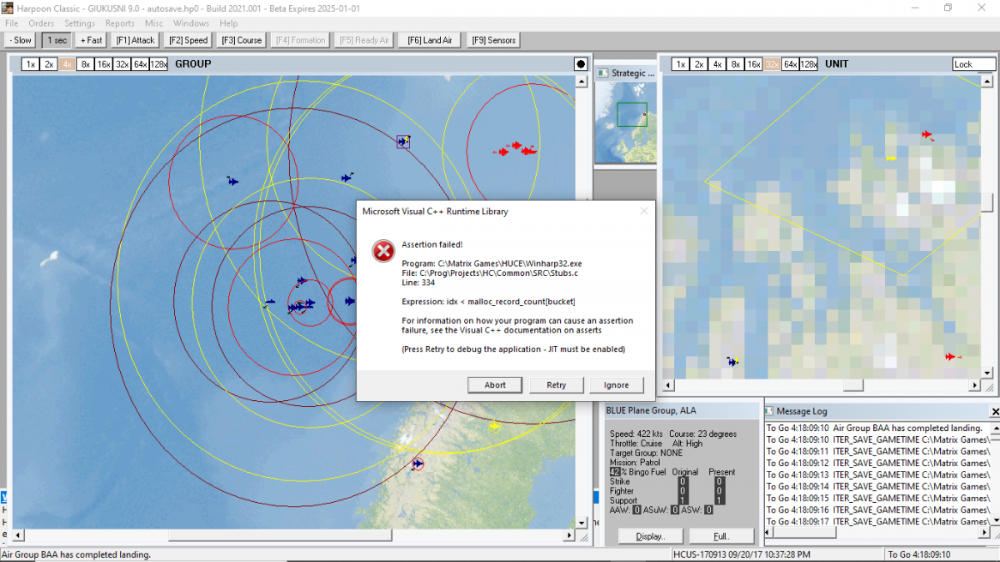The height and width of the screenshot is (562, 1000).
Task: Set Unit map zoom to 64x
Action: tap(791, 64)
